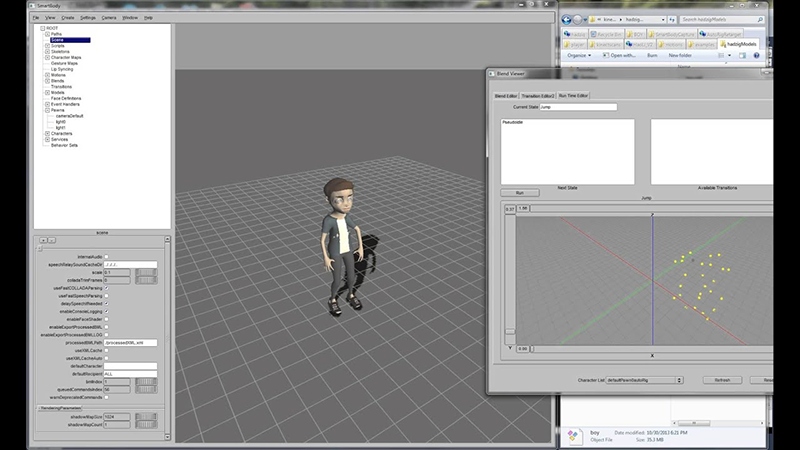Open the Window menu
Screen dimensions: 800x450
pyautogui.click(x=130, y=18)
